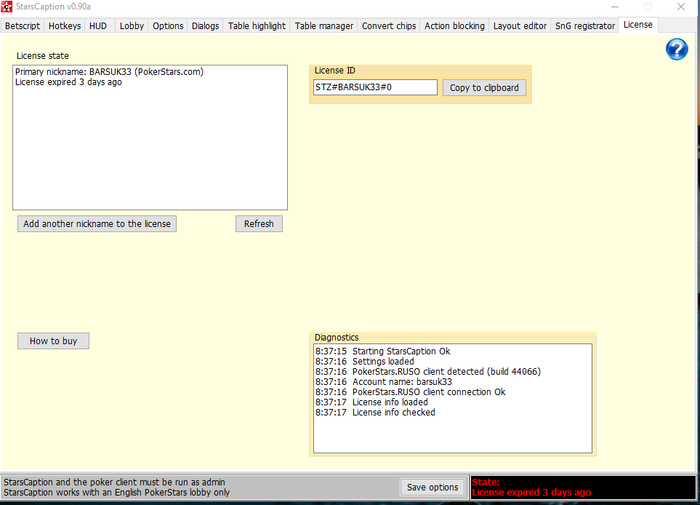Screen dimensions: 700x505
Task: Switch to the Betscript tab
Action: pos(22,26)
